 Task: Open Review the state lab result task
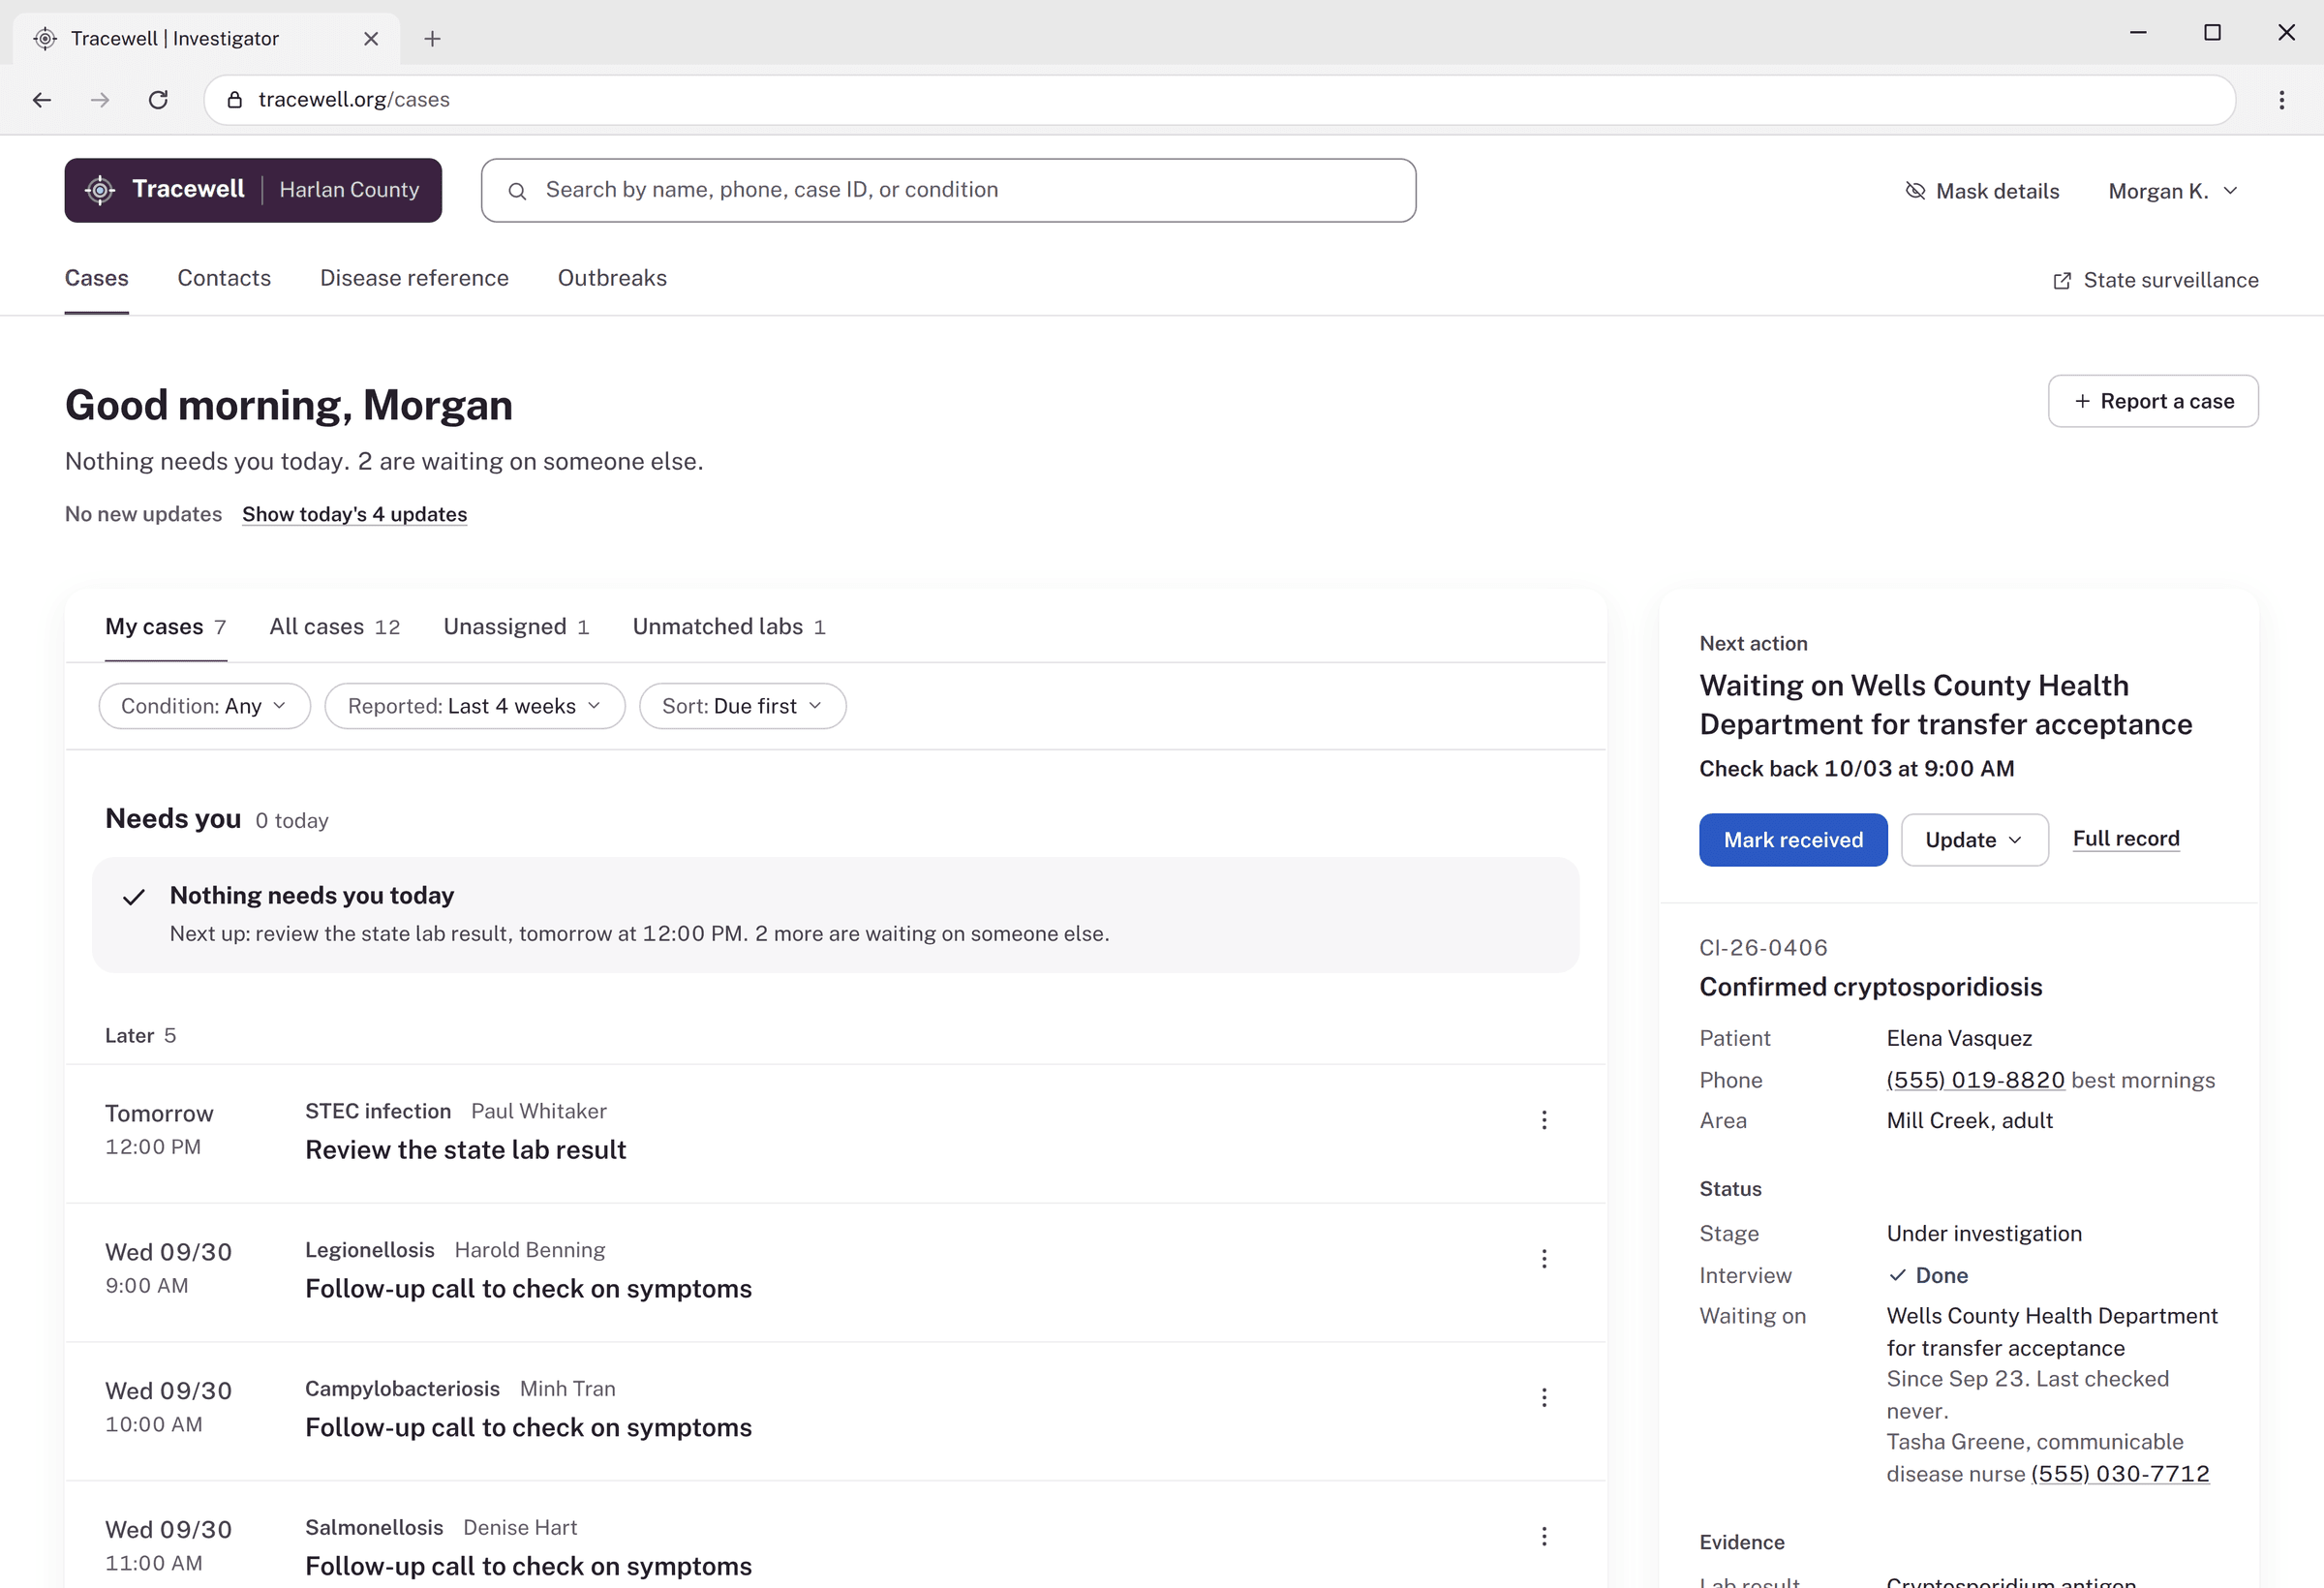pos(835,1133)
